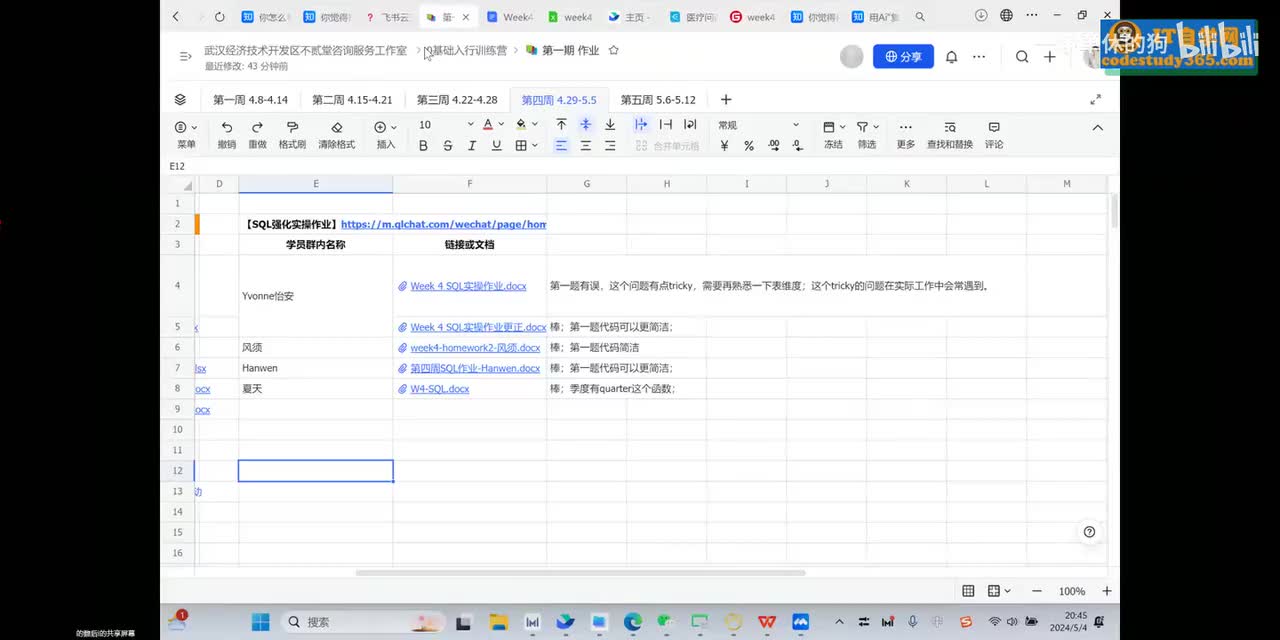1280x640 pixels.
Task: Click the redo (重做) icon
Action: (x=257, y=127)
